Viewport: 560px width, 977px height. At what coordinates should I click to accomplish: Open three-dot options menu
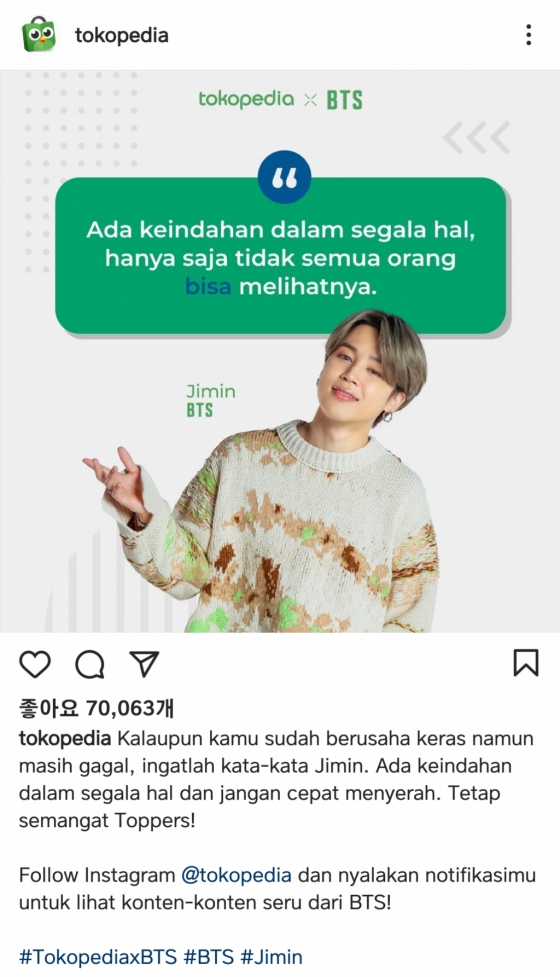pyautogui.click(x=528, y=35)
